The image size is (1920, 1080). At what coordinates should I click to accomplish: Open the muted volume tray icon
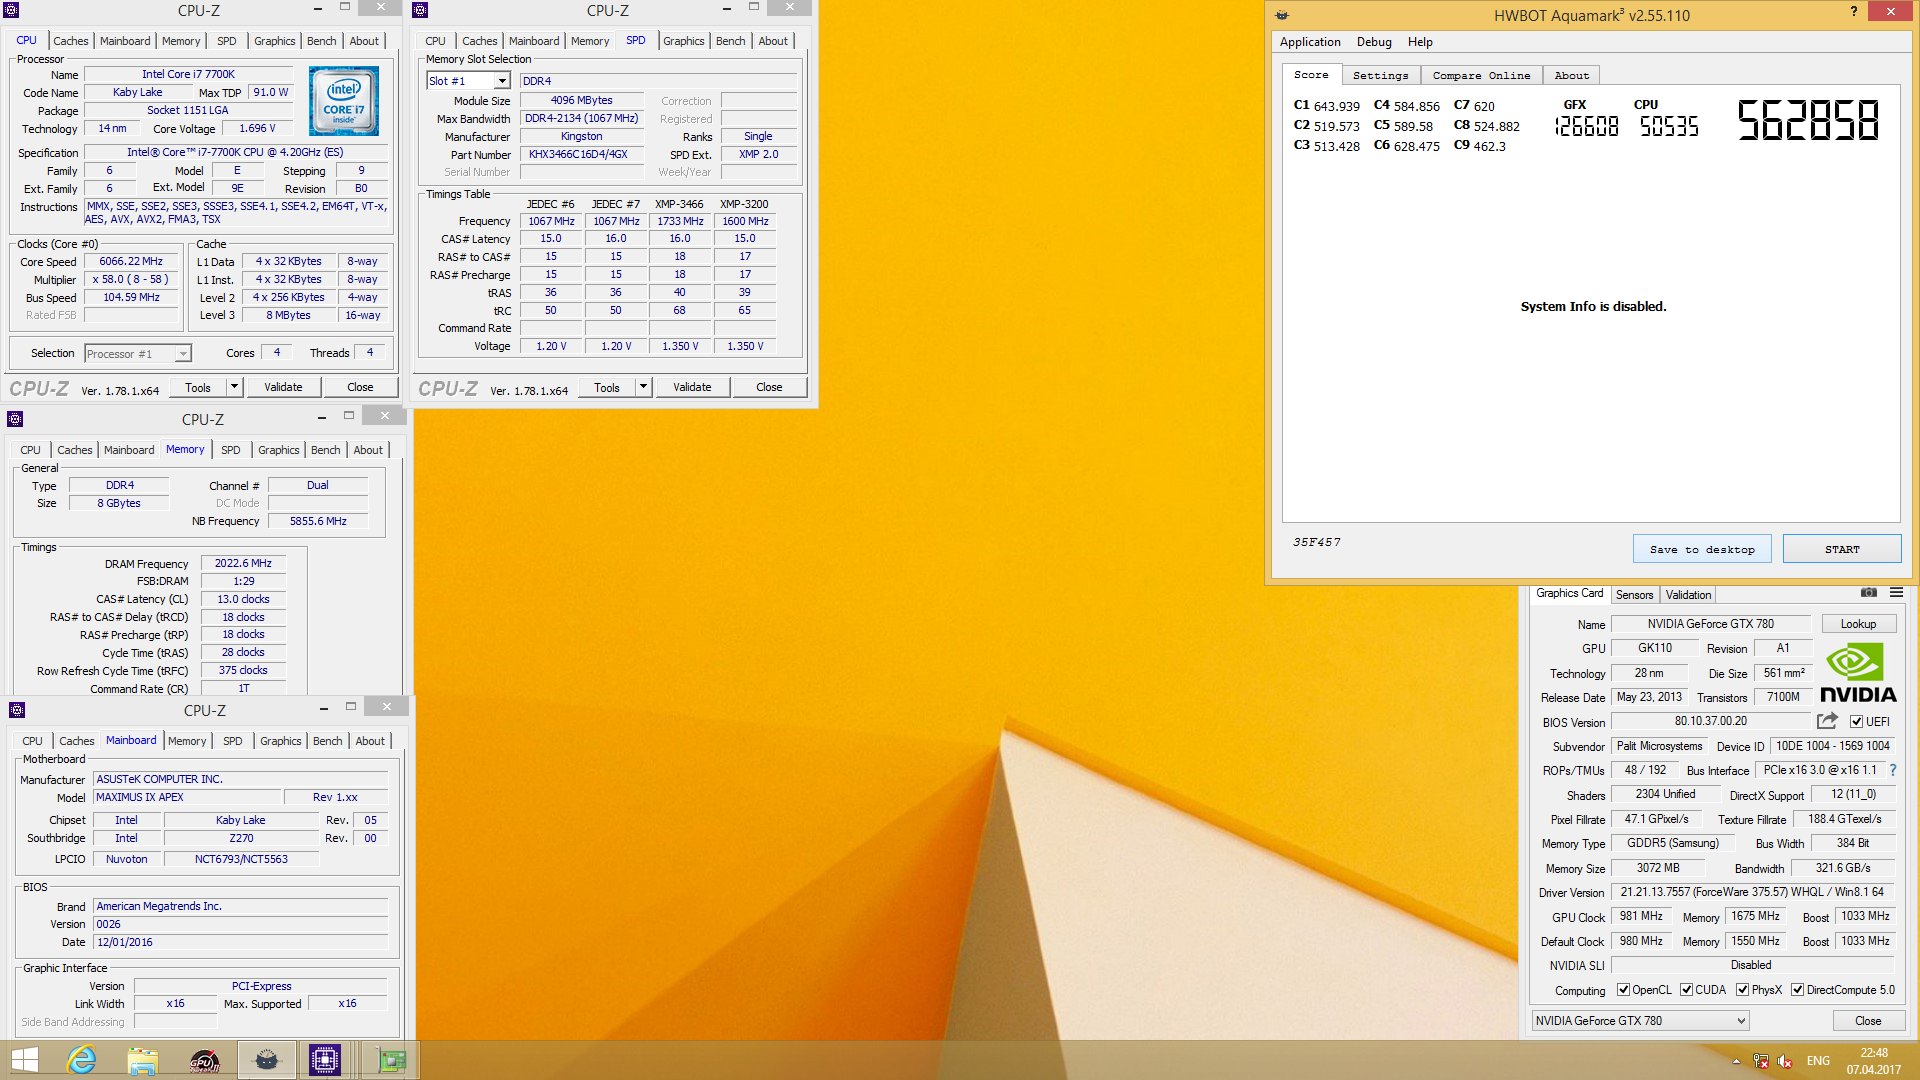pyautogui.click(x=1785, y=1061)
